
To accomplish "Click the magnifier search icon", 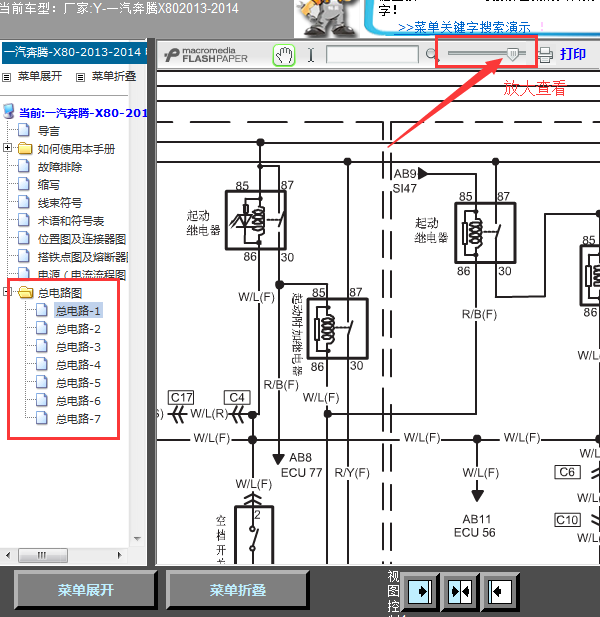I will pyautogui.click(x=431, y=54).
